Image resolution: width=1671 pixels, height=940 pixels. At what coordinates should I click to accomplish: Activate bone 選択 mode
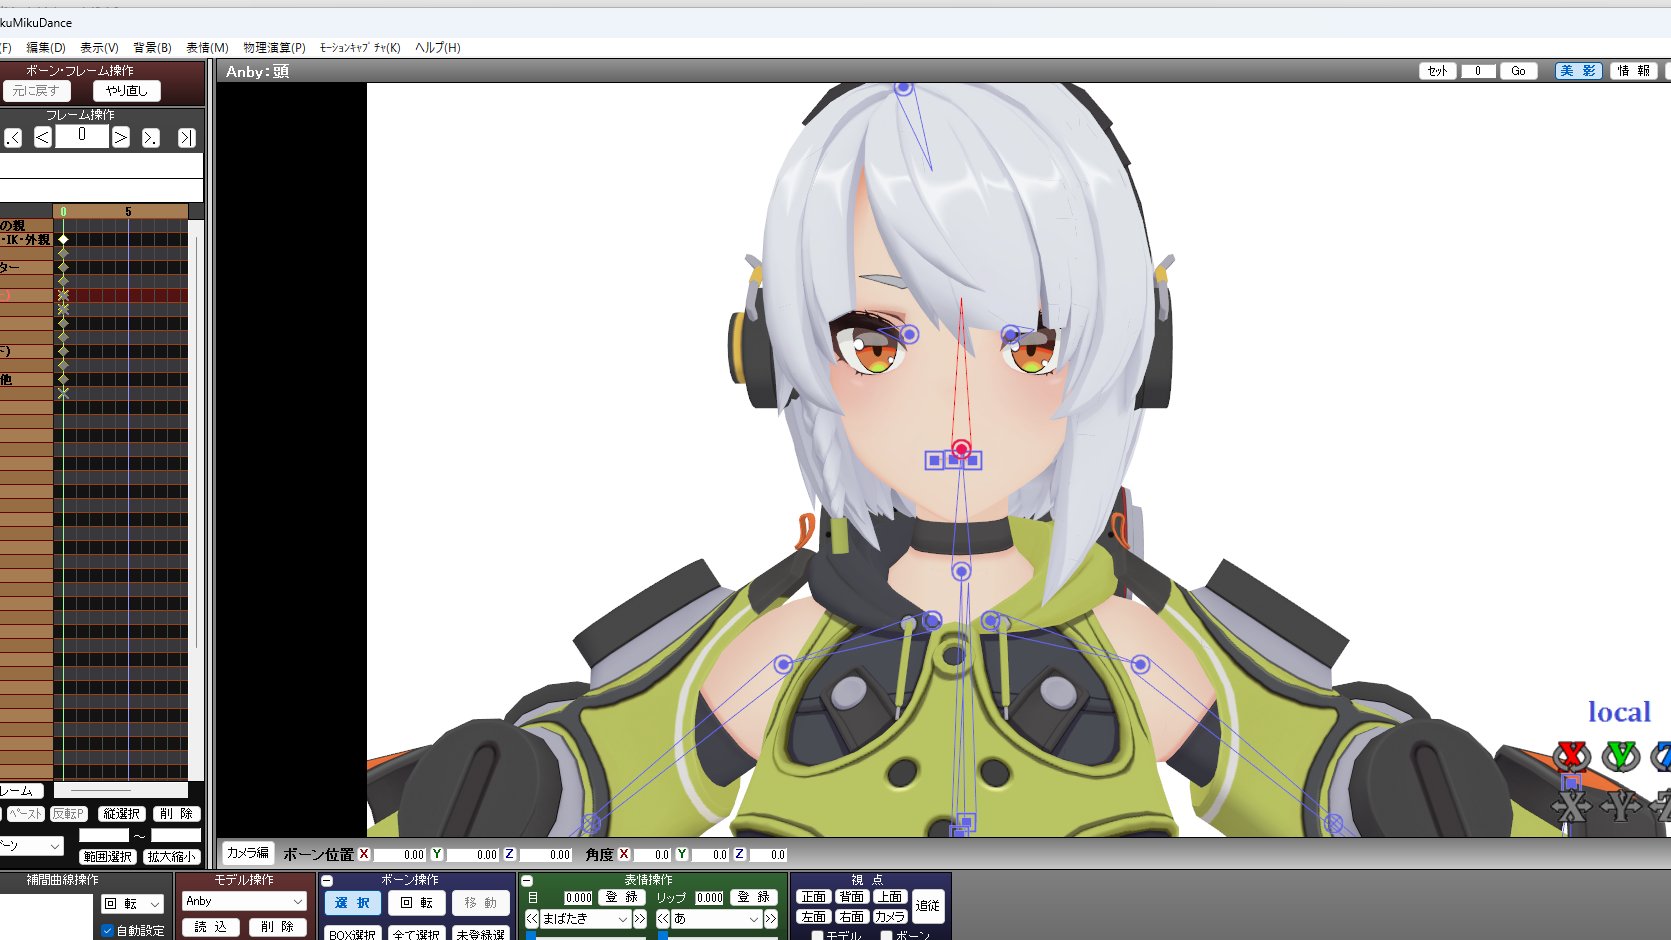[352, 903]
